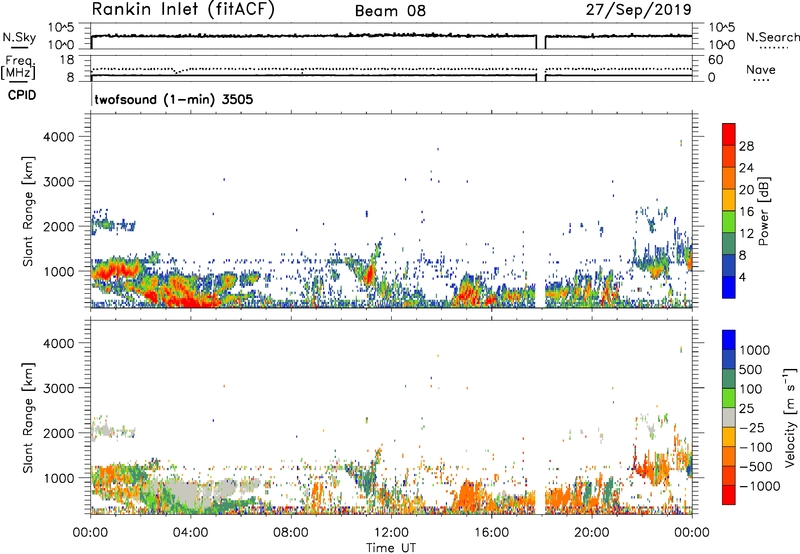Click the "20" power colorbar label
Viewport: 800px width, 554px height.
point(746,190)
